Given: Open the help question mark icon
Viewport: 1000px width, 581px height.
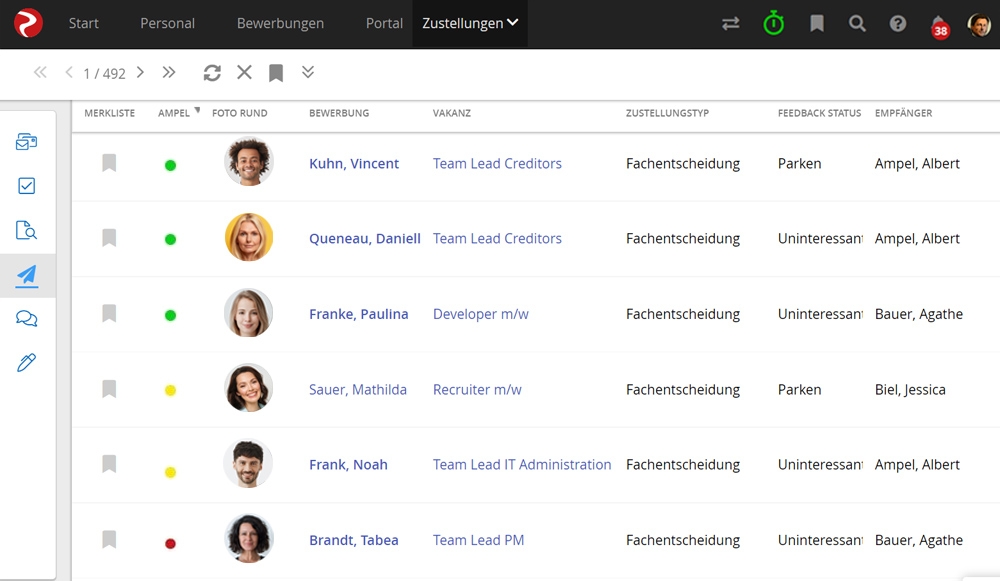Looking at the screenshot, I should (898, 23).
